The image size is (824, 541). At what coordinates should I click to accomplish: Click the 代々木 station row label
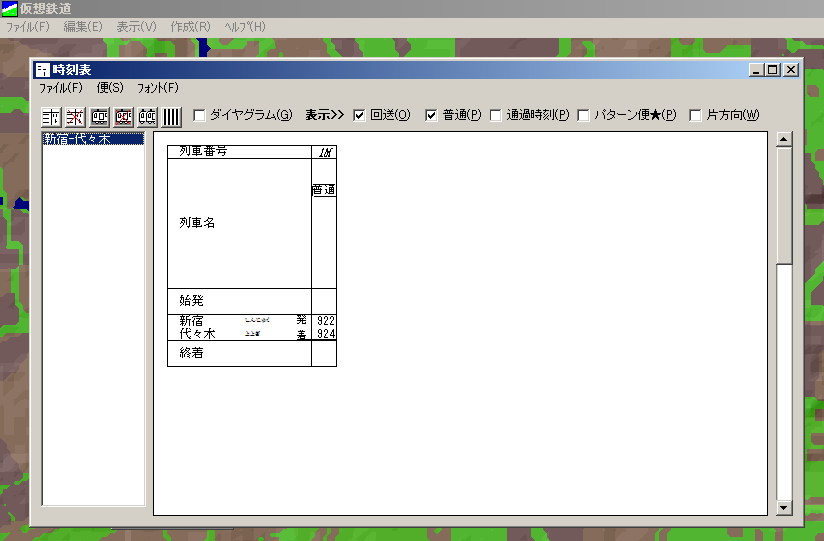tap(197, 334)
